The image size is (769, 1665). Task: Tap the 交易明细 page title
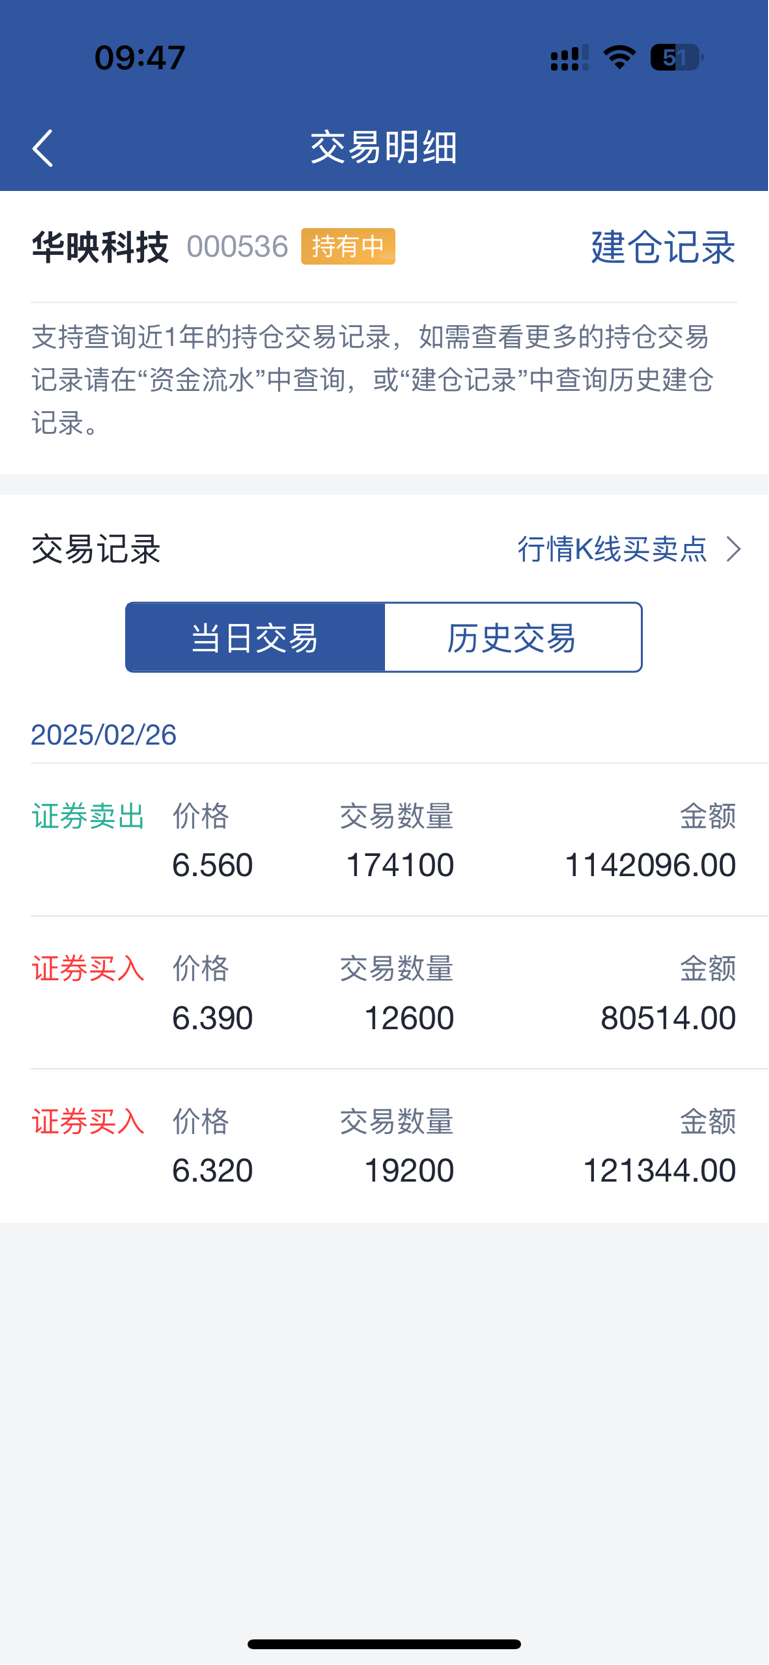click(384, 148)
